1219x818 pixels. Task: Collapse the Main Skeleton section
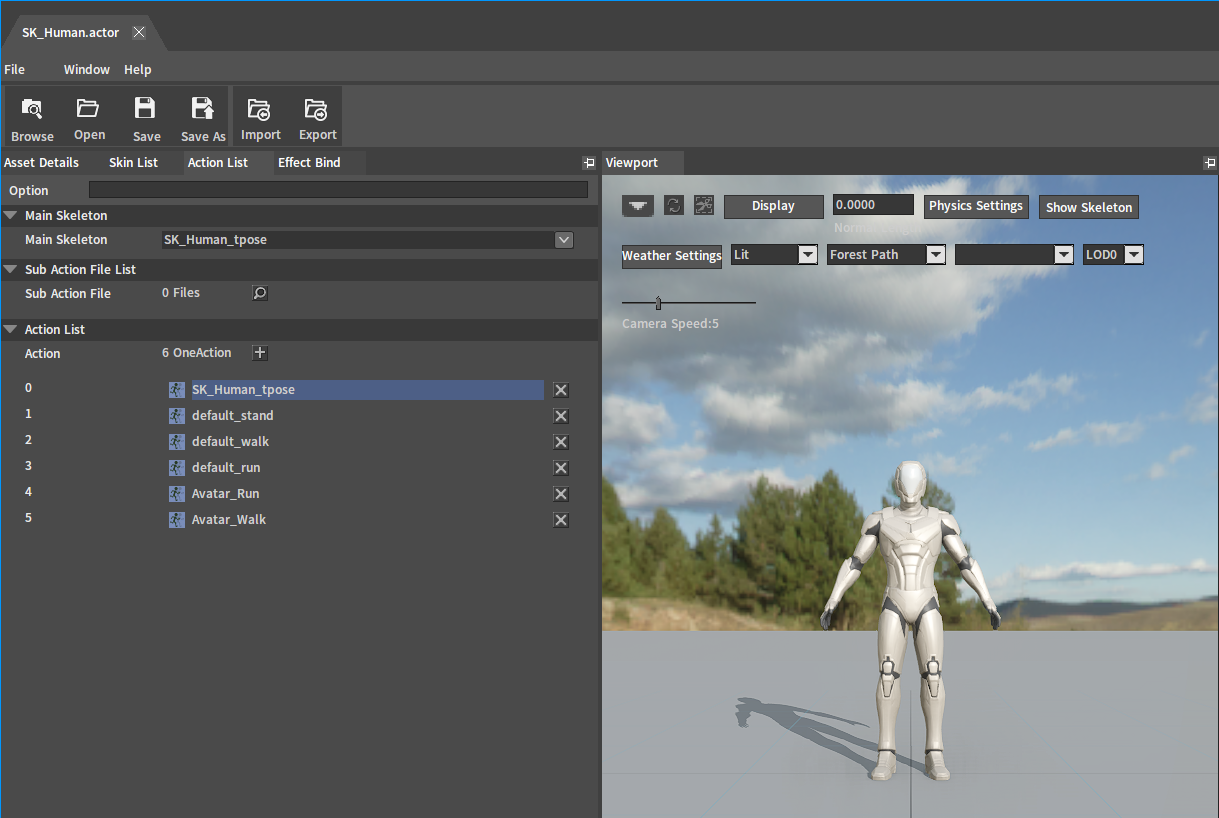pos(10,216)
